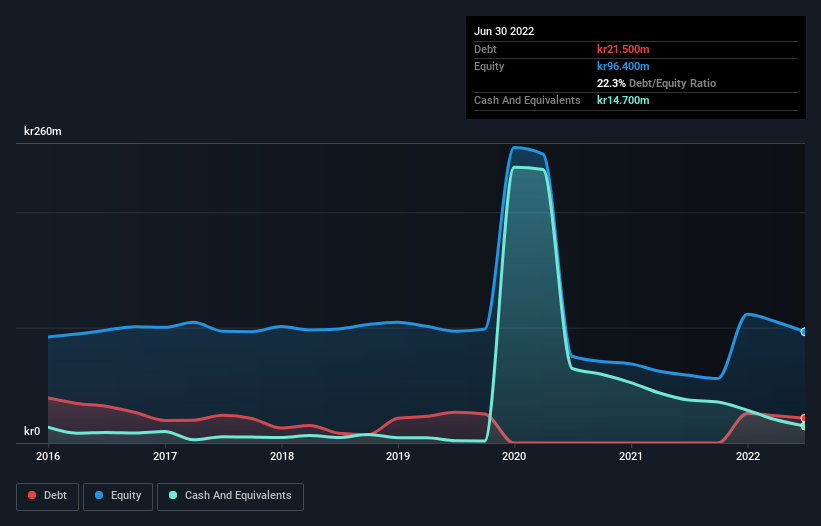Click the kr0 y-axis label

tap(32, 431)
